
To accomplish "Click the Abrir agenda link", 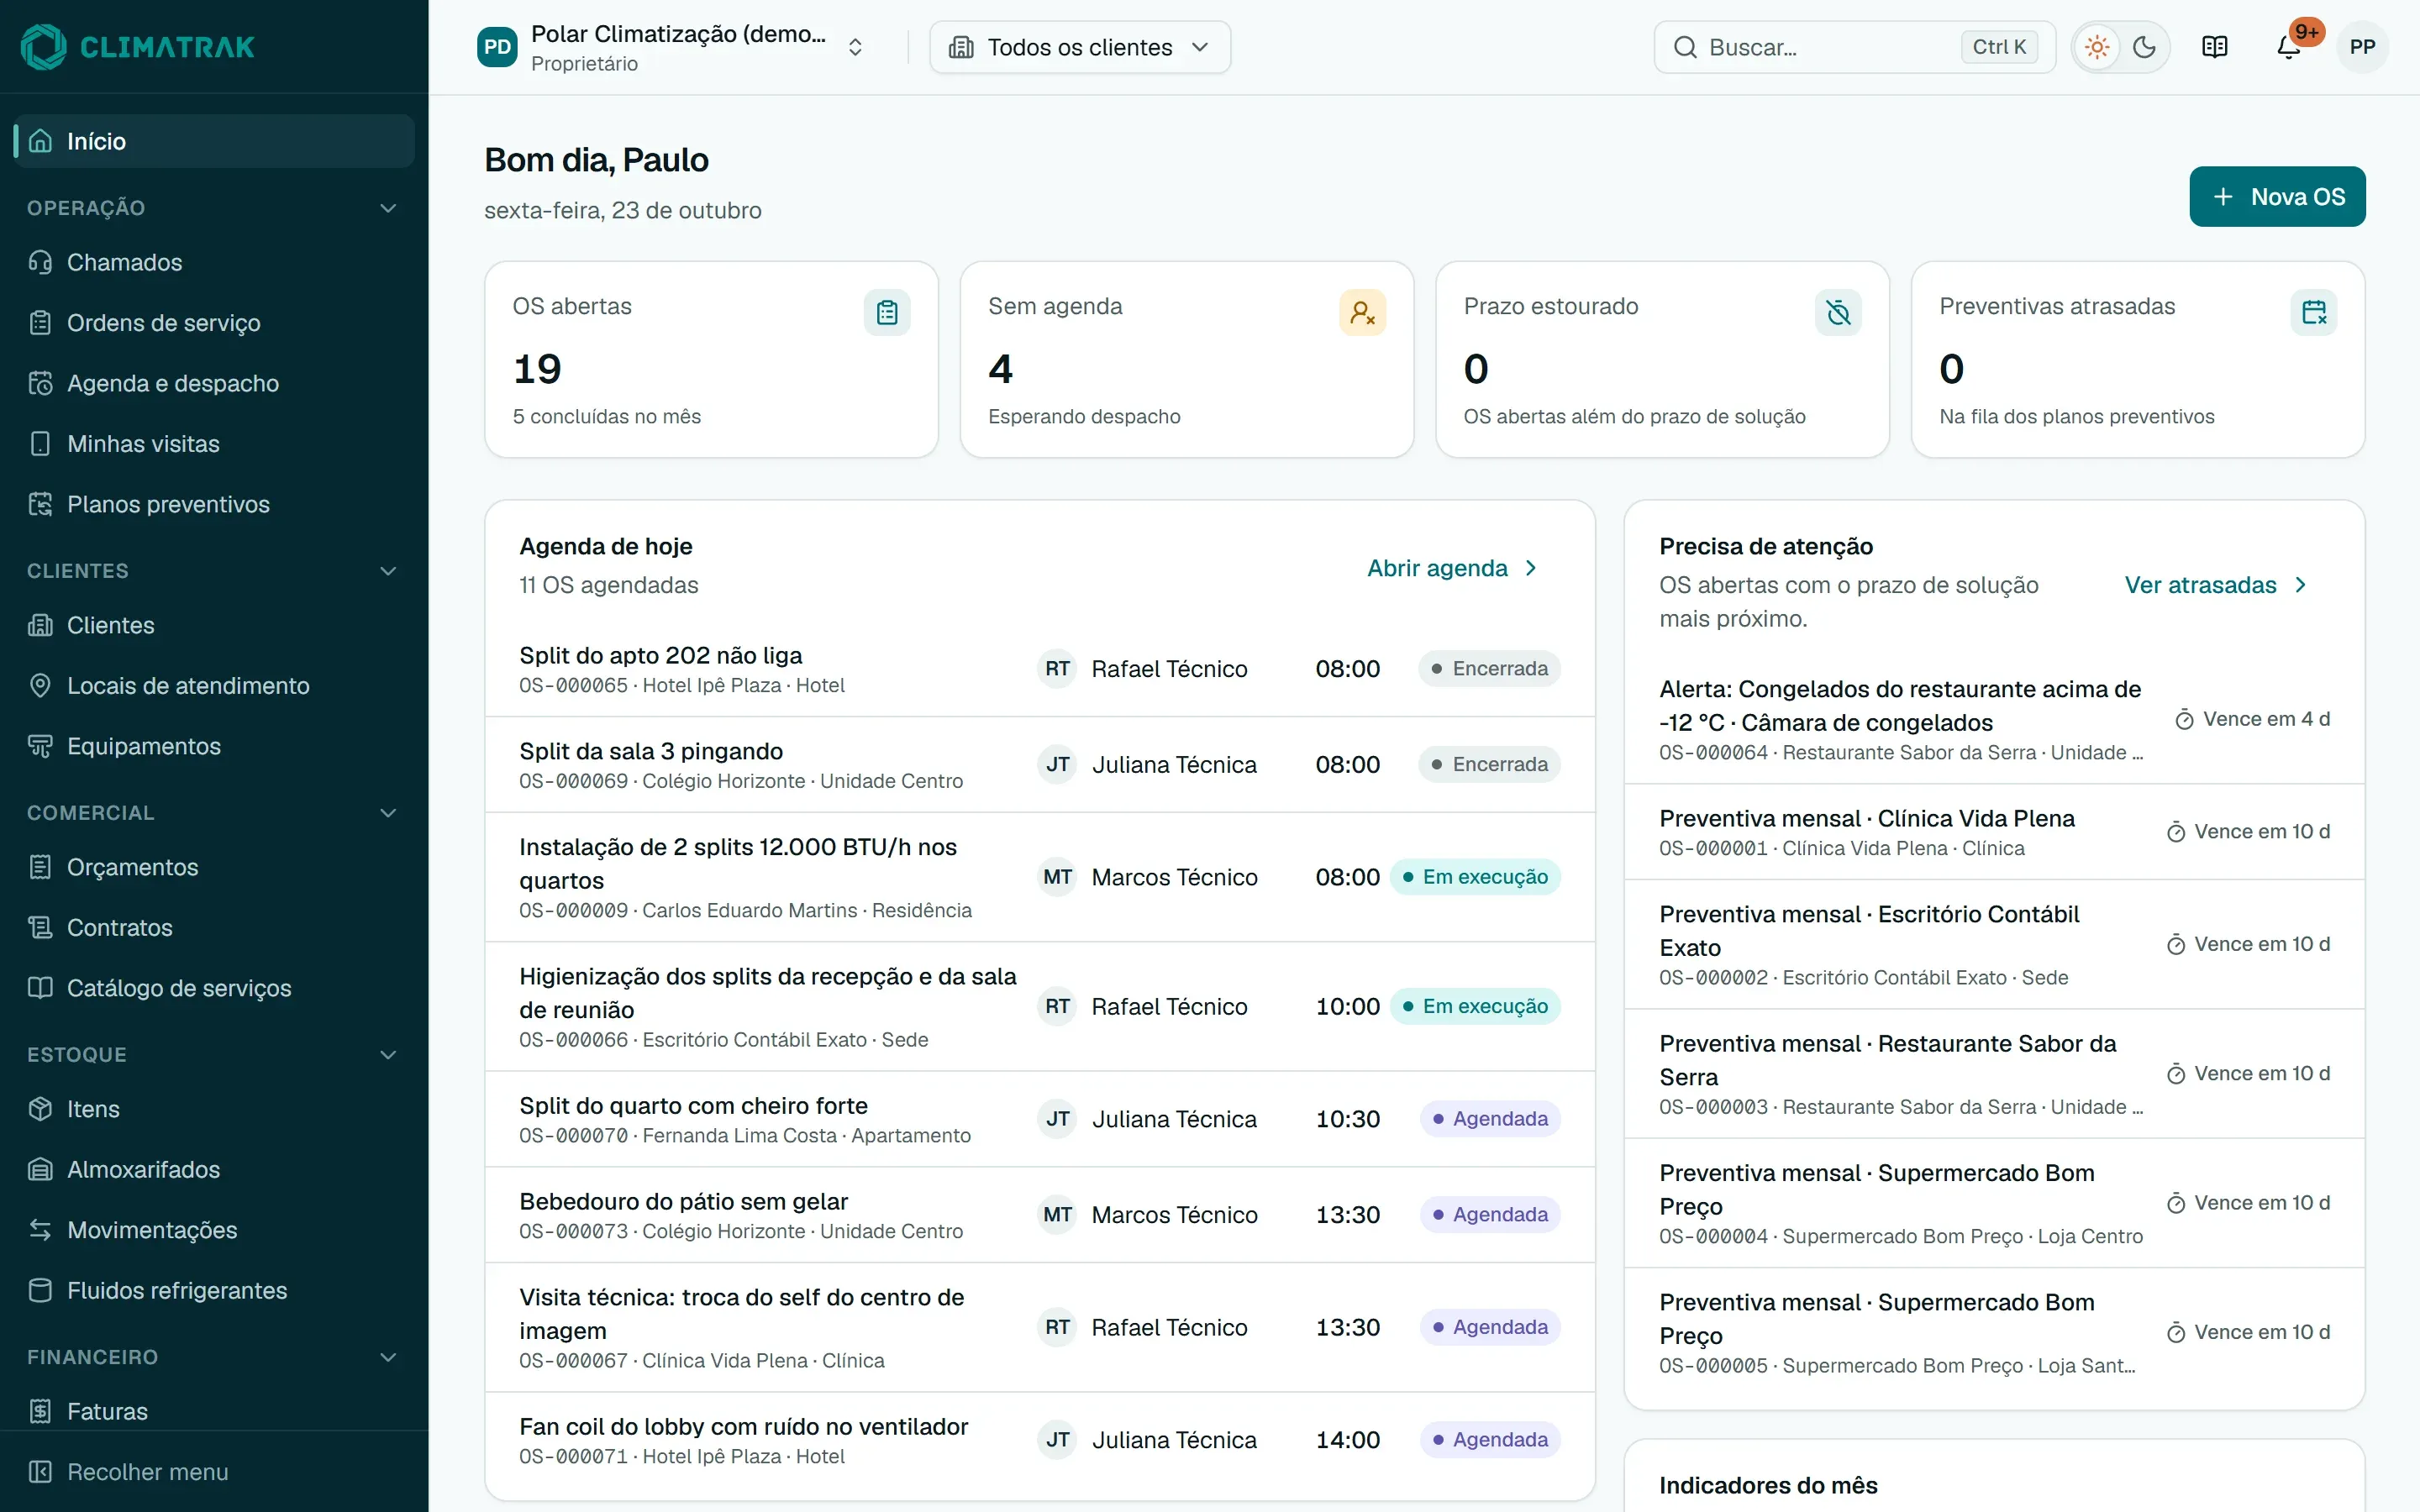I will click(x=1452, y=568).
